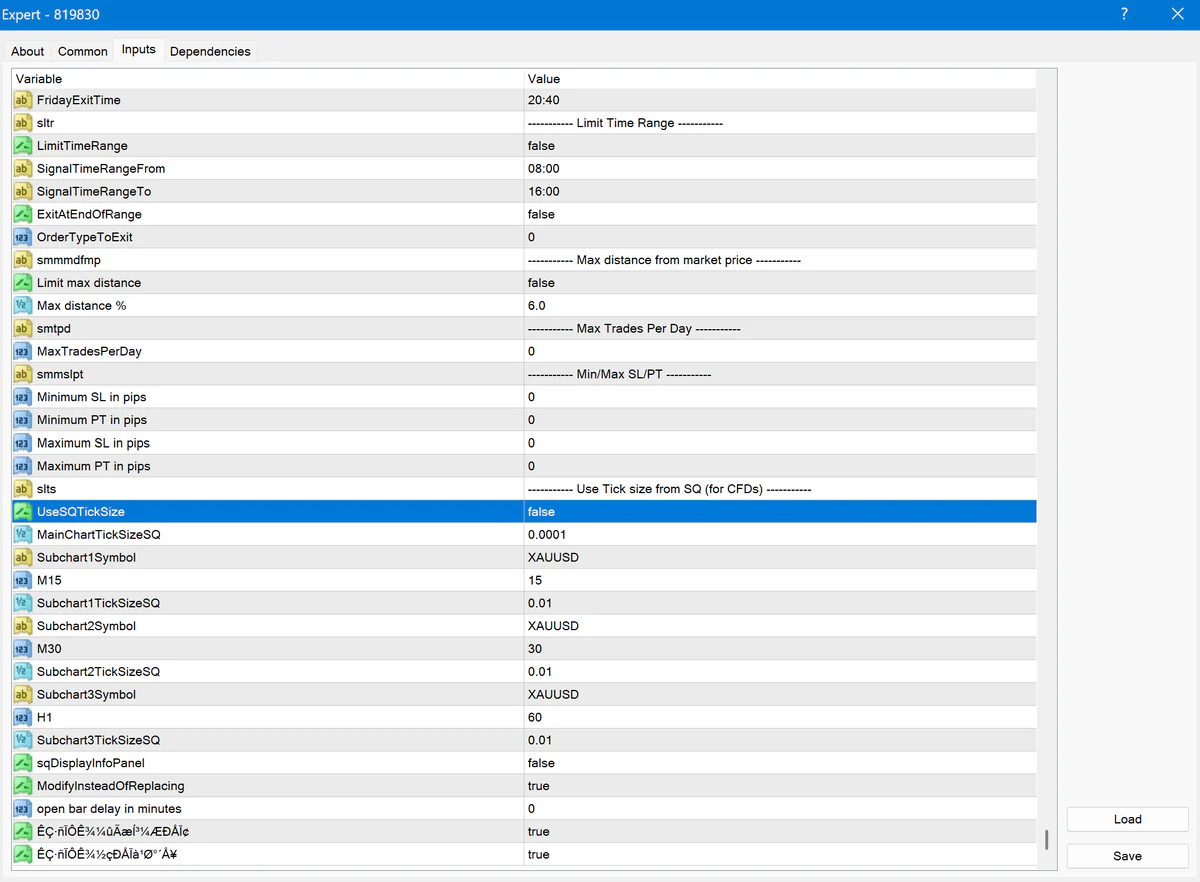The image size is (1200, 882).
Task: Open the UseSQTickSize value dropdown
Action: (780, 512)
